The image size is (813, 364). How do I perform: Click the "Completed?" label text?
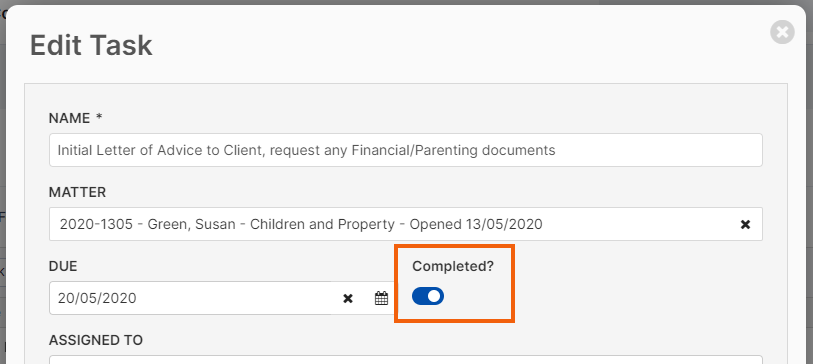point(453,267)
